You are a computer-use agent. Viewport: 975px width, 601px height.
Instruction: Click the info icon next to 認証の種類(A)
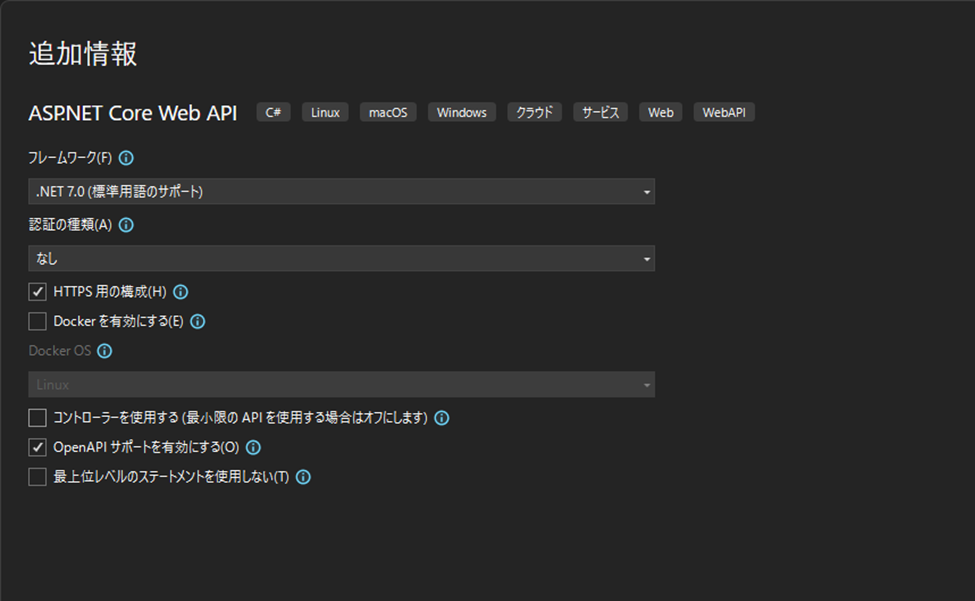click(x=126, y=225)
